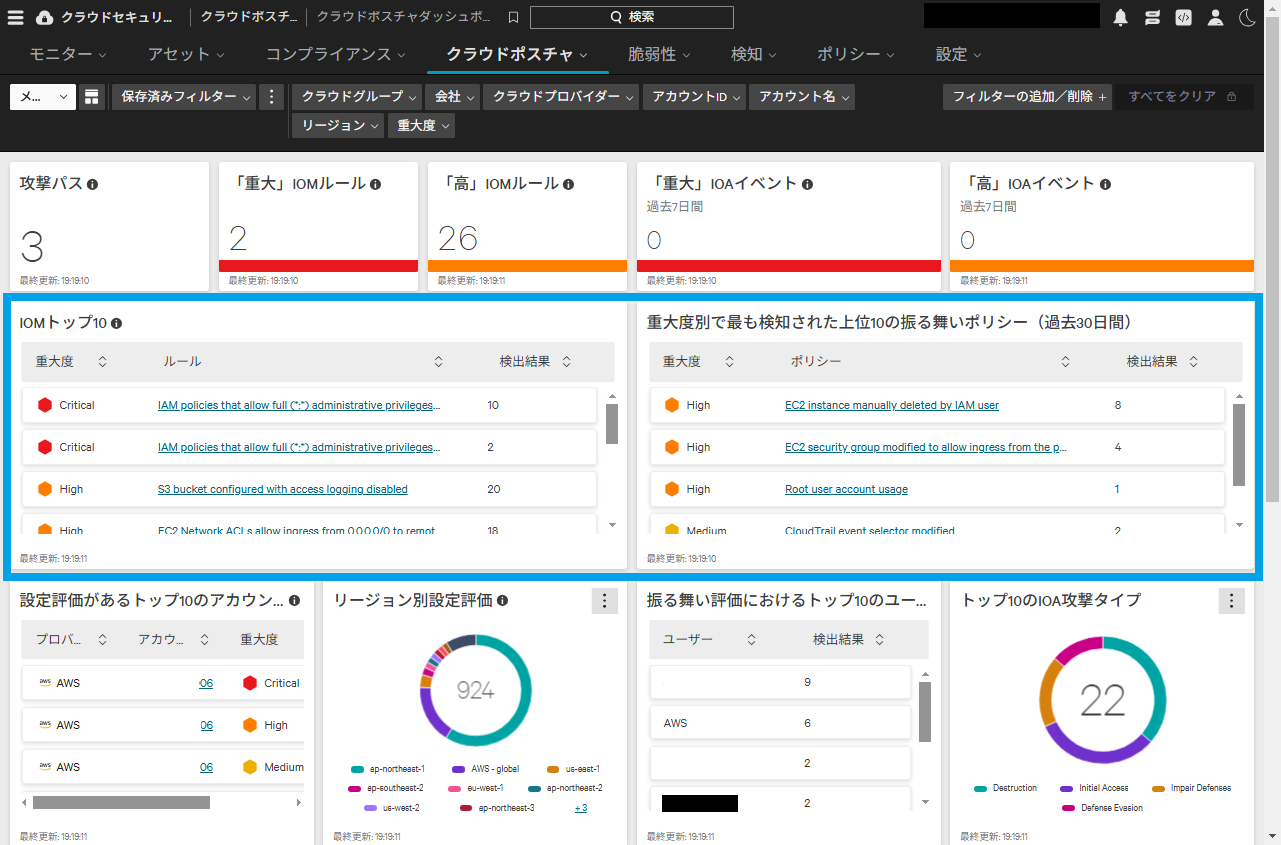Open the messages icon beside the bell

tap(1152, 17)
